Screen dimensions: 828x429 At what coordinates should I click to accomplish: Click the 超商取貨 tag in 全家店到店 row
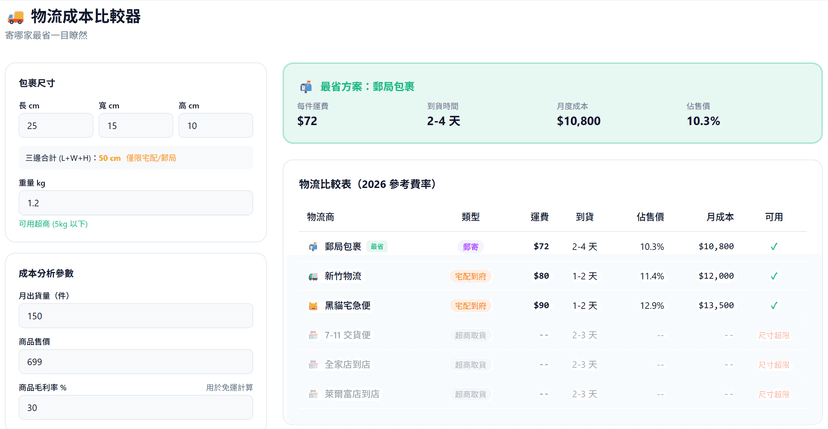click(x=471, y=365)
